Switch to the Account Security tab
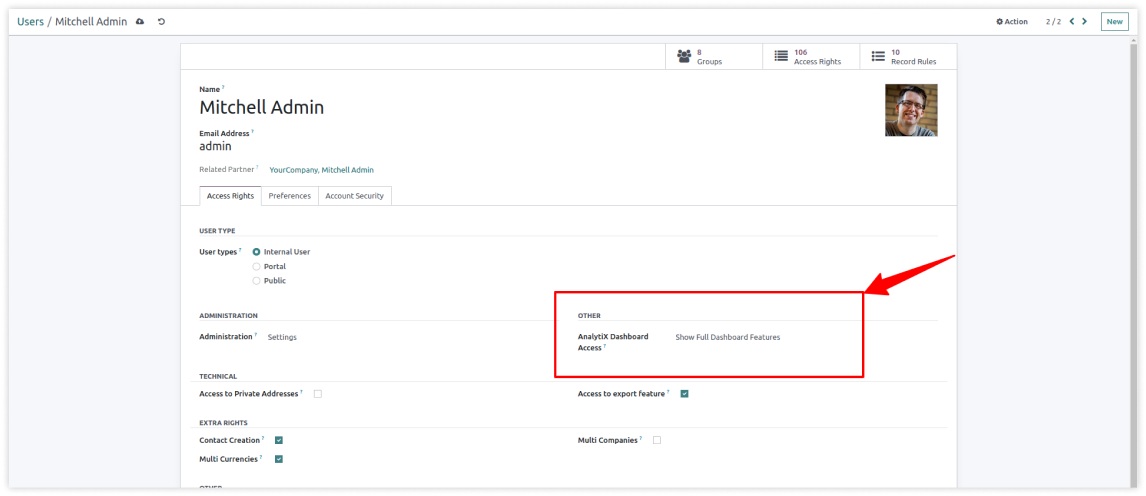The height and width of the screenshot is (496, 1146). [x=355, y=196]
